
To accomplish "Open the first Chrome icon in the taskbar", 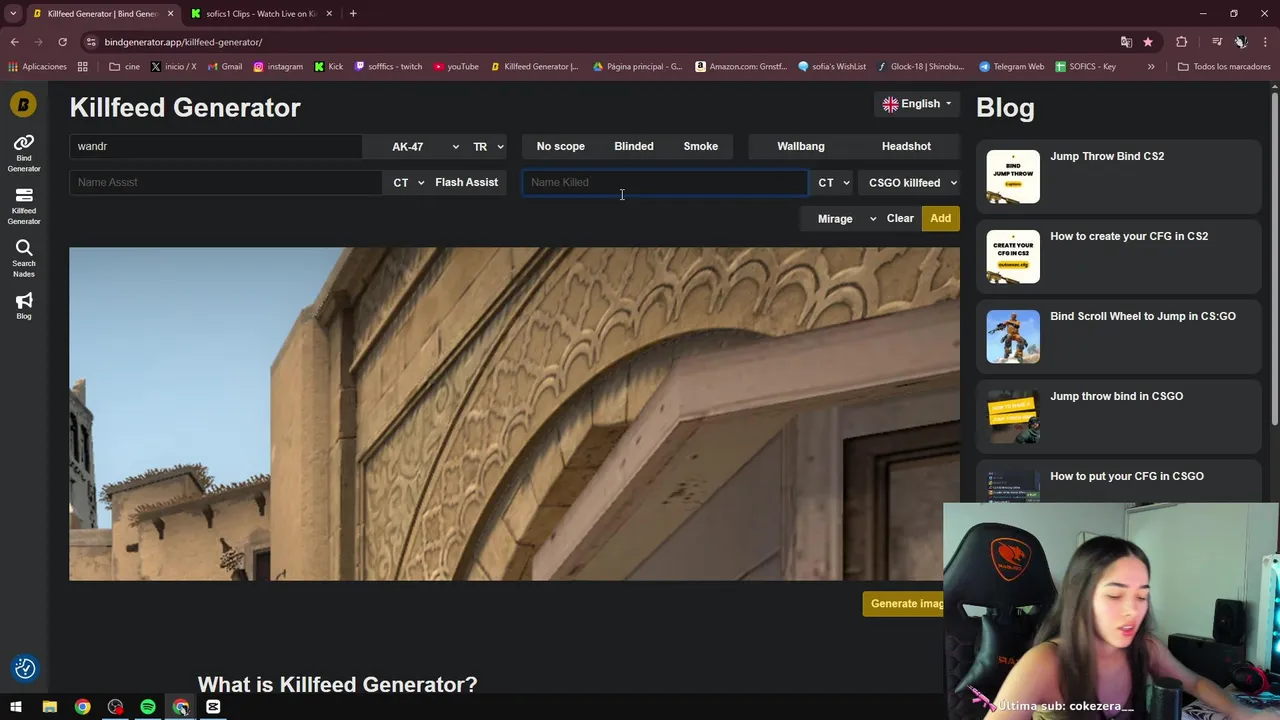I will (82, 707).
